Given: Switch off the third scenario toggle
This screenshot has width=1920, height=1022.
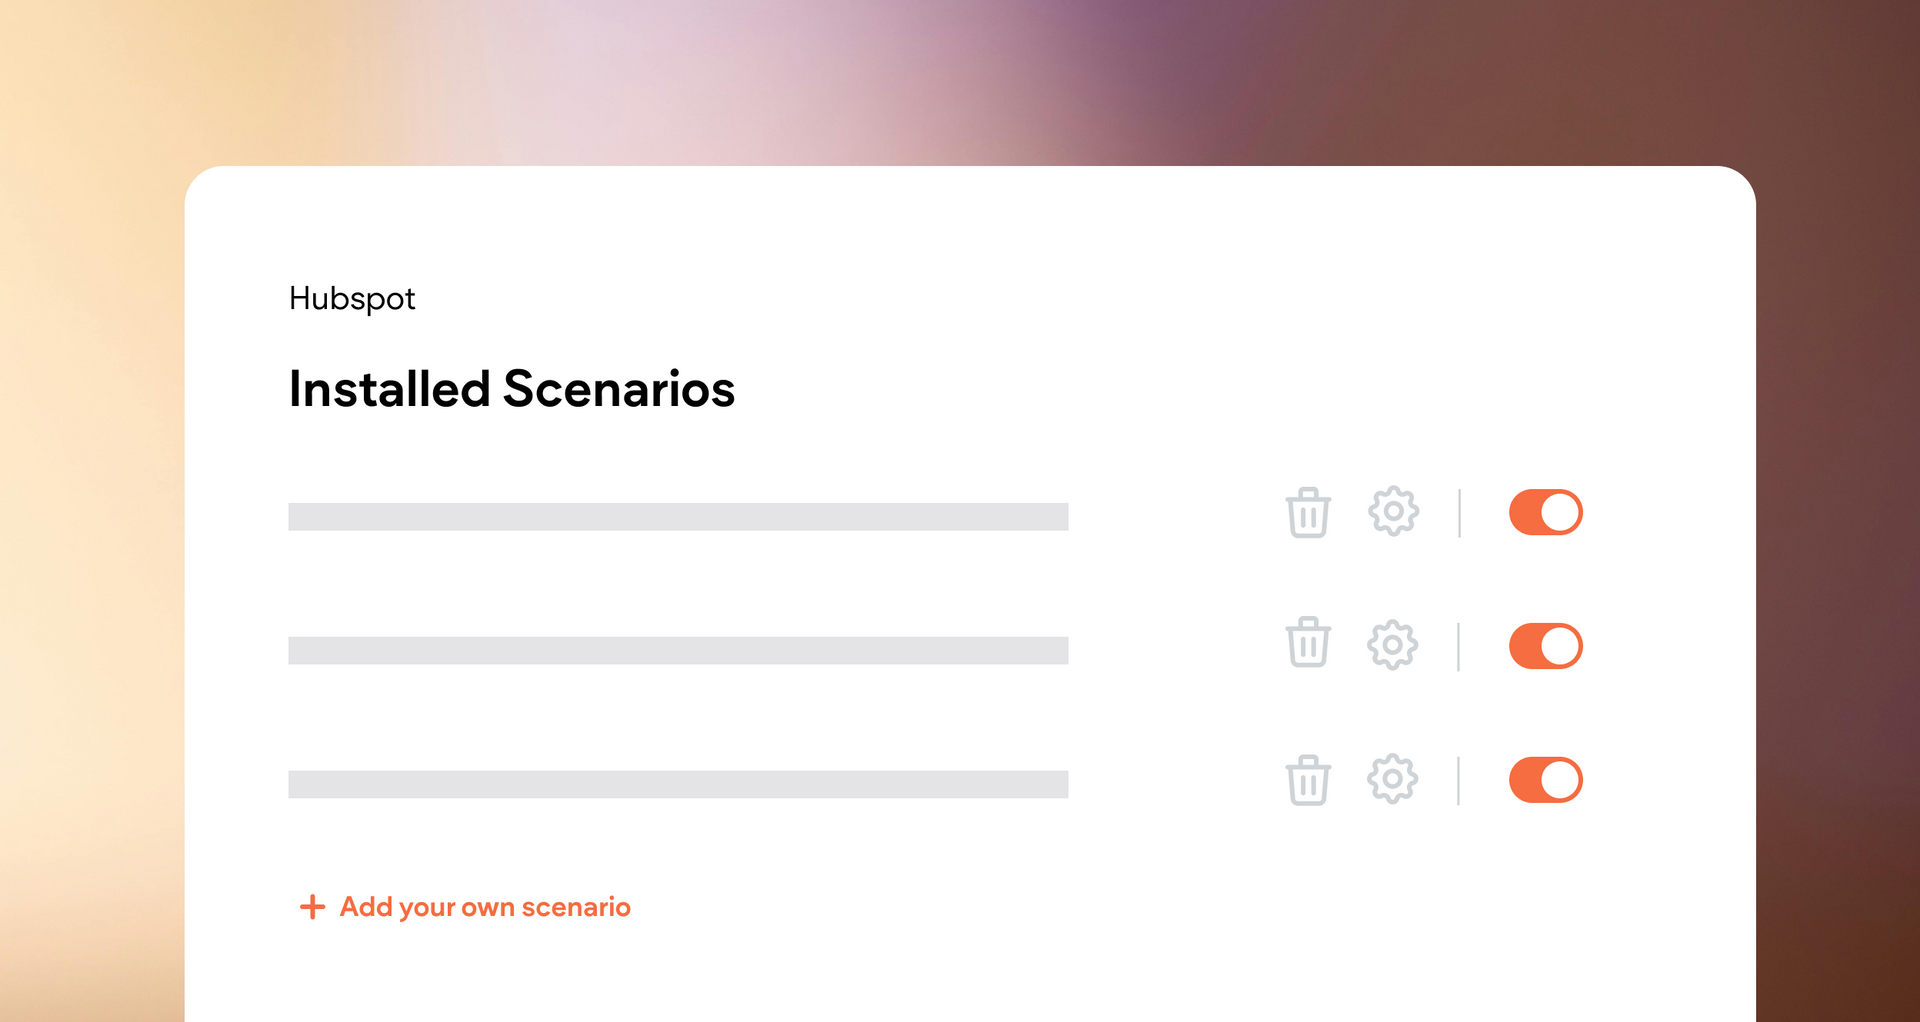Looking at the screenshot, I should coord(1545,780).
